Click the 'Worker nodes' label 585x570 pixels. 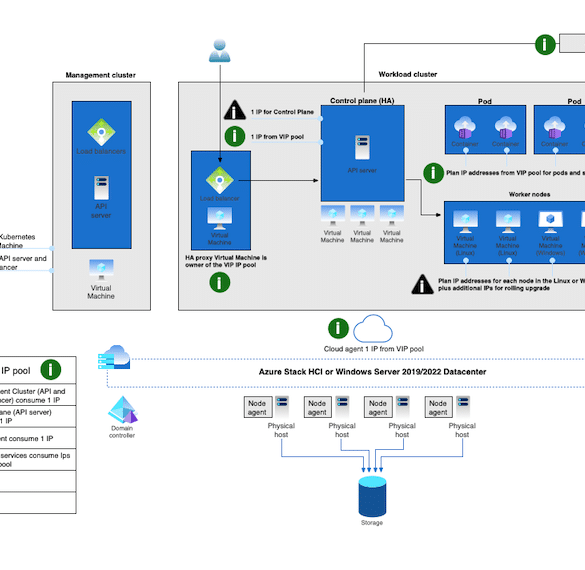529,194
